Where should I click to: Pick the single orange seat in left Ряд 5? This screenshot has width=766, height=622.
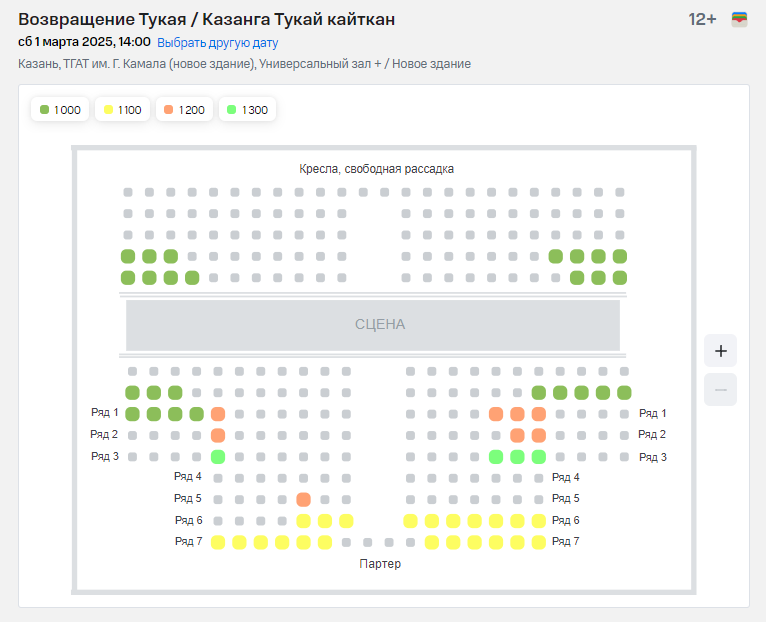point(304,499)
